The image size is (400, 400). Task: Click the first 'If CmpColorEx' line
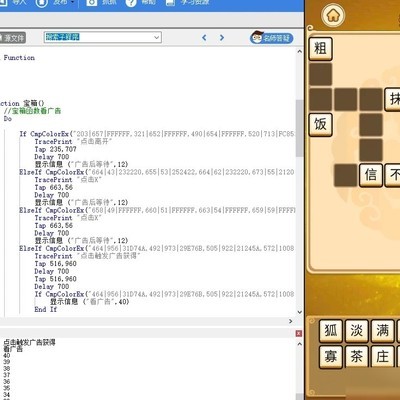157,134
